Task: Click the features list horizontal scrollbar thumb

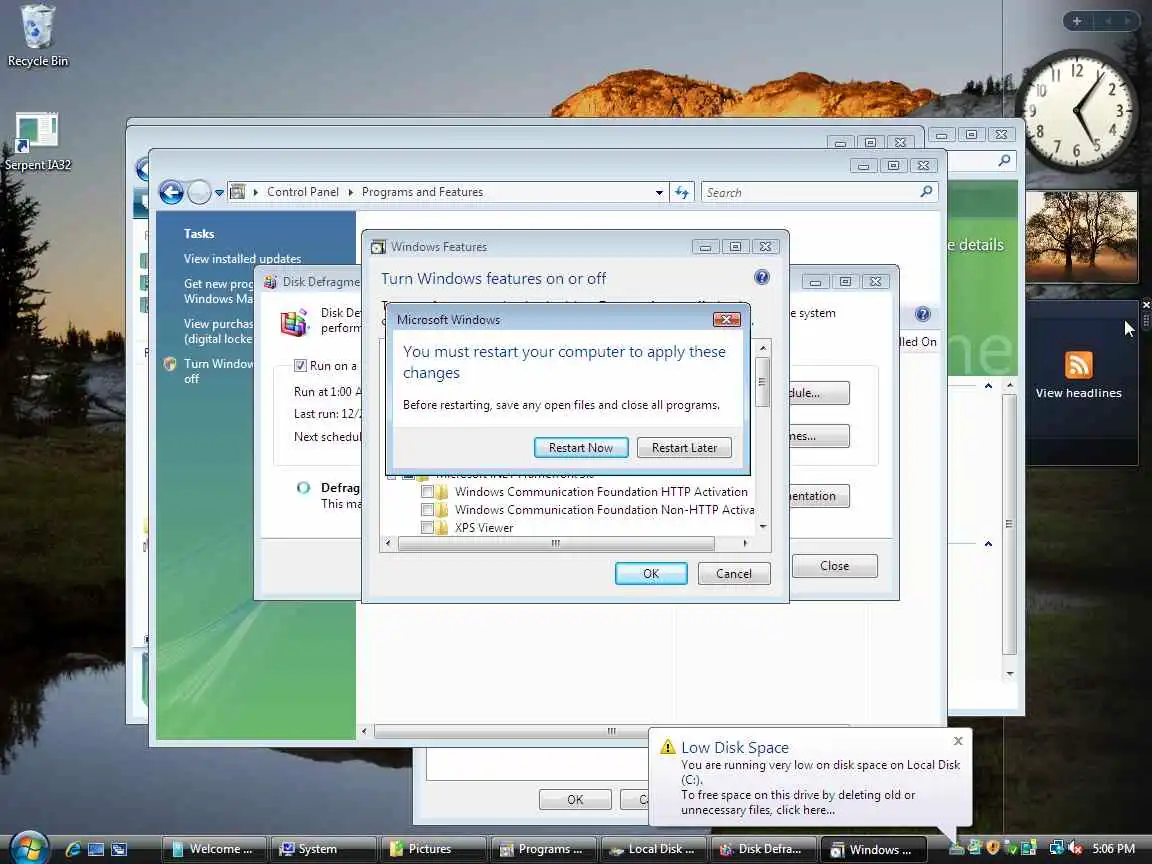Action: tap(556, 544)
